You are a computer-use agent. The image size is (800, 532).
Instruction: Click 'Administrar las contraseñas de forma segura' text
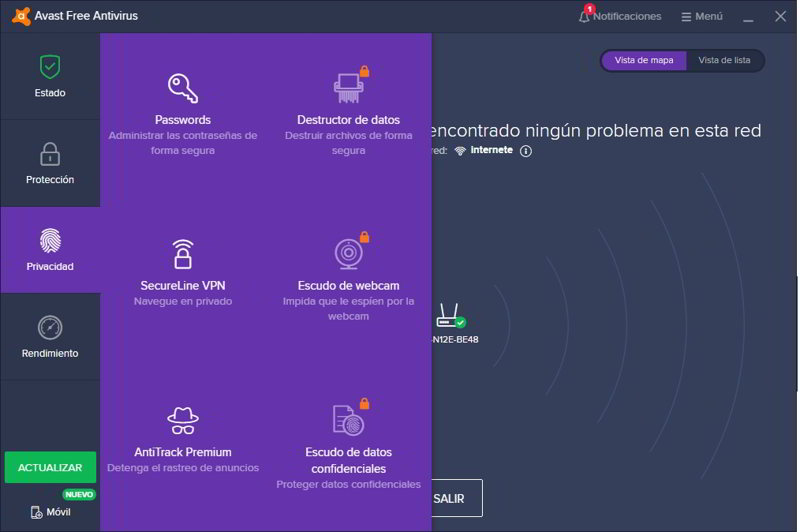183,143
